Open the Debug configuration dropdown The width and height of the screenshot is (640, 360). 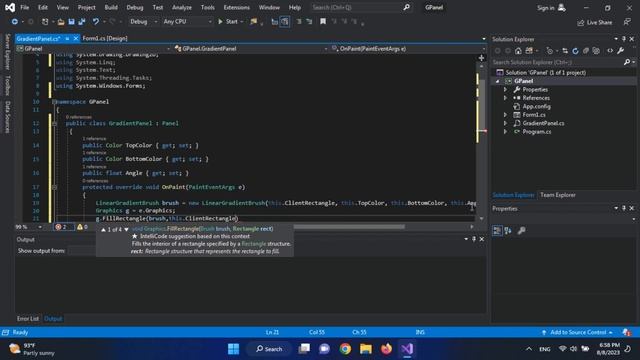click(143, 22)
